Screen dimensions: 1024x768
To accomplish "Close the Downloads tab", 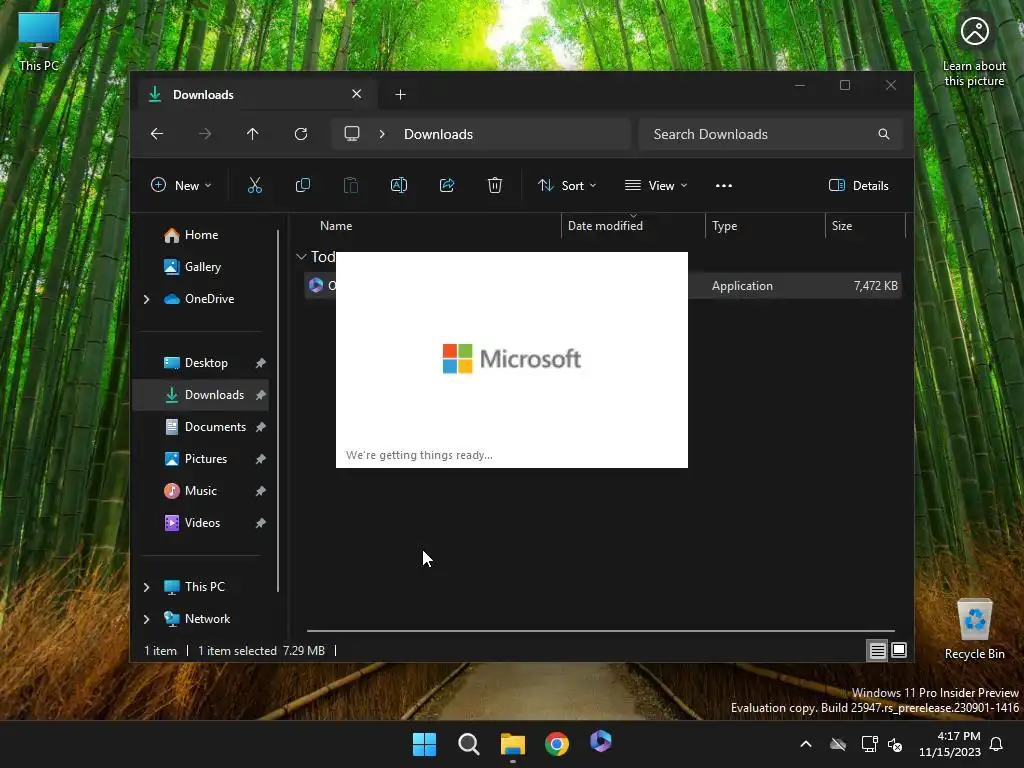I will pos(357,94).
